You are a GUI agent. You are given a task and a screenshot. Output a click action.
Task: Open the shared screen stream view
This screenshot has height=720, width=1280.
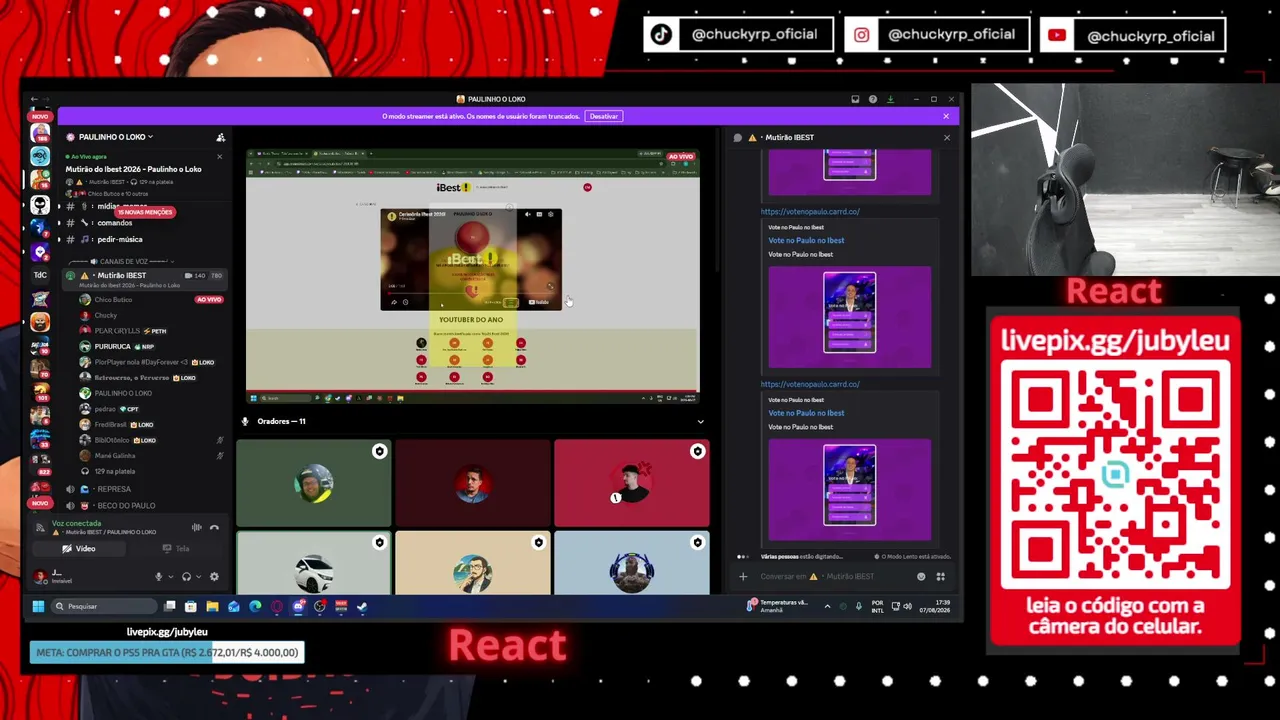[x=472, y=276]
